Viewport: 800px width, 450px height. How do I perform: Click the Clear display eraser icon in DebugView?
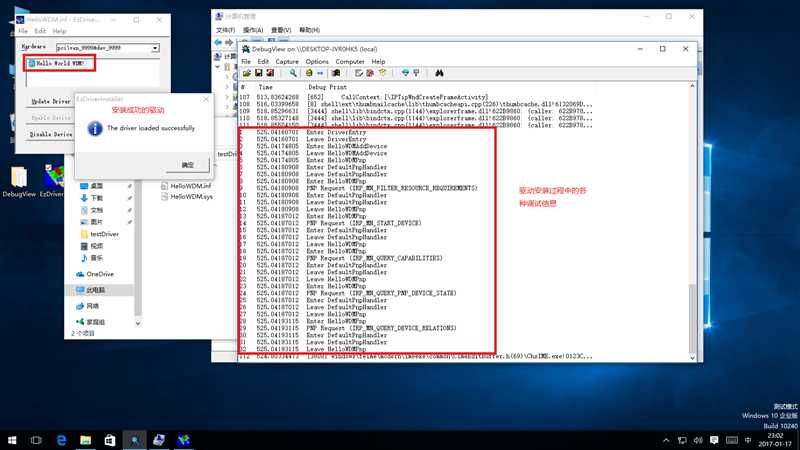tap(336, 73)
